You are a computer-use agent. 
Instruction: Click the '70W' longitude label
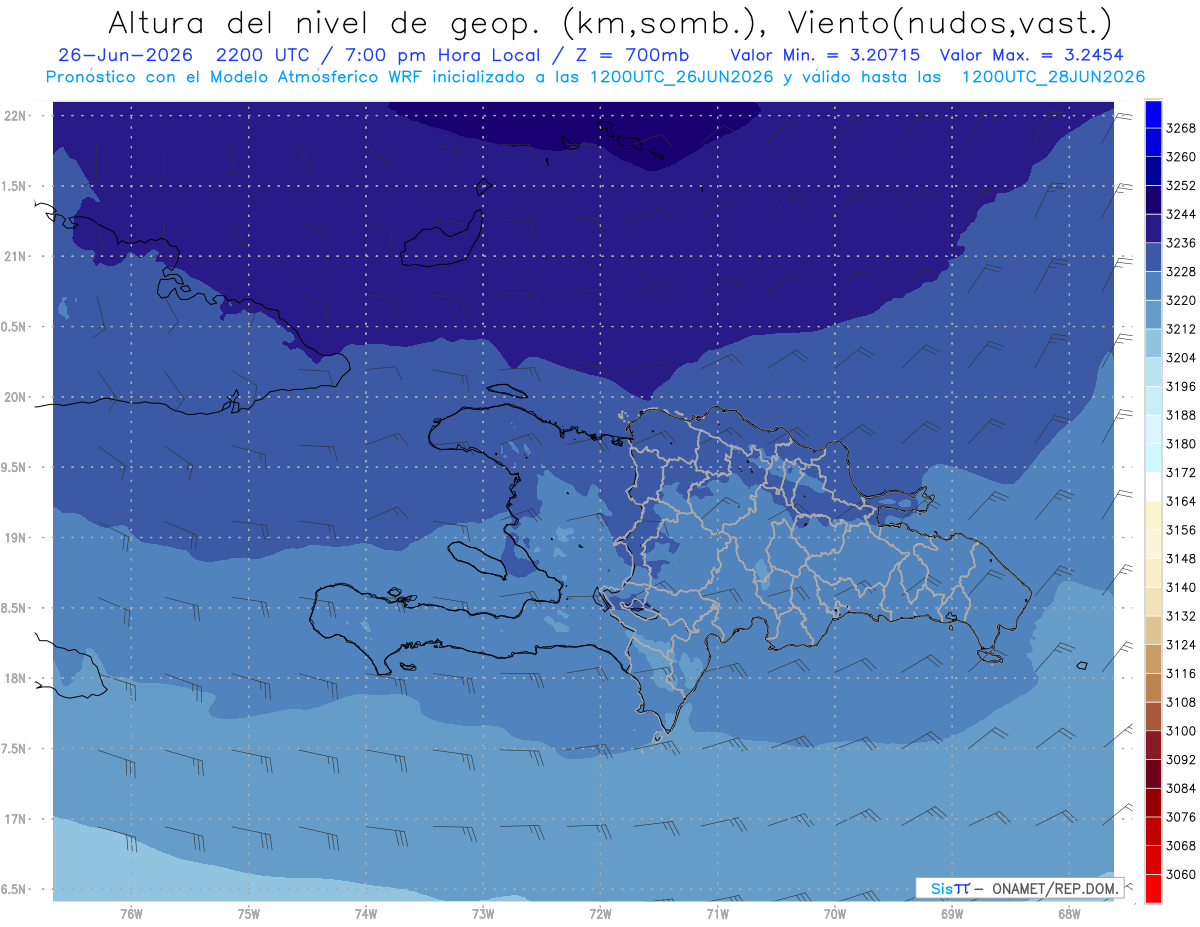[x=835, y=914]
